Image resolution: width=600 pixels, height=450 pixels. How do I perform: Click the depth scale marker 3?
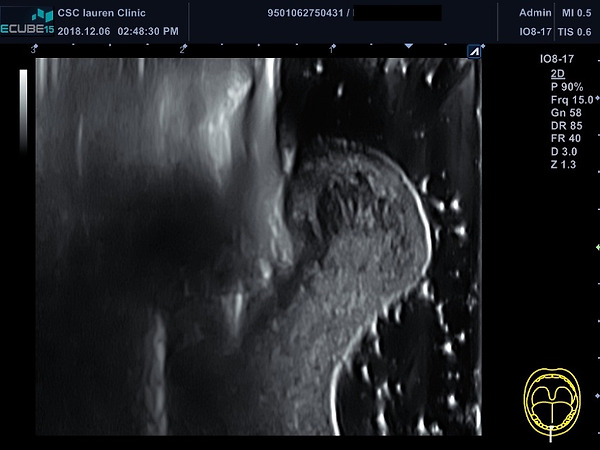(34, 49)
